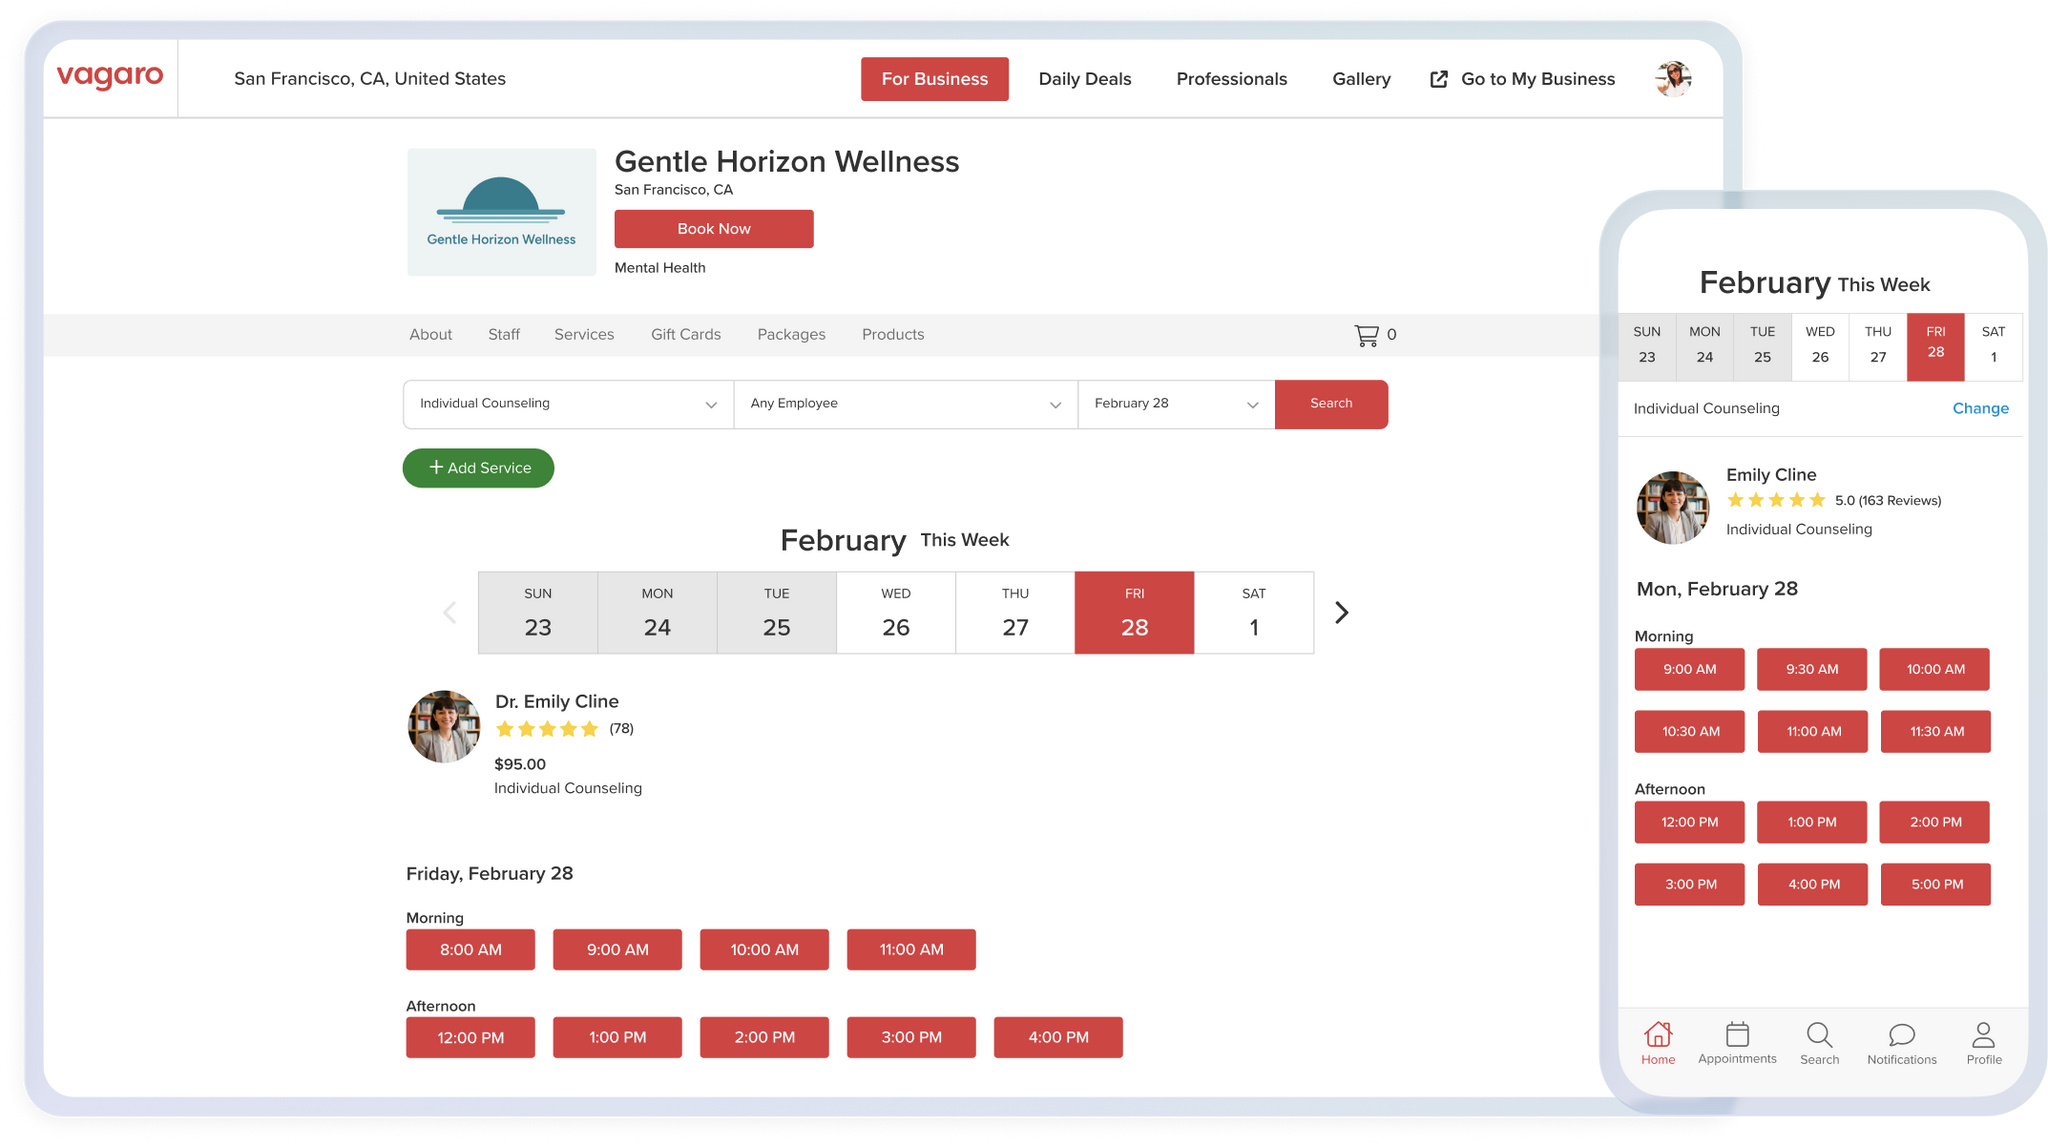Viewport: 2048px width, 1145px height.
Task: Select TUE 25 in desktop calendar
Action: 777,613
